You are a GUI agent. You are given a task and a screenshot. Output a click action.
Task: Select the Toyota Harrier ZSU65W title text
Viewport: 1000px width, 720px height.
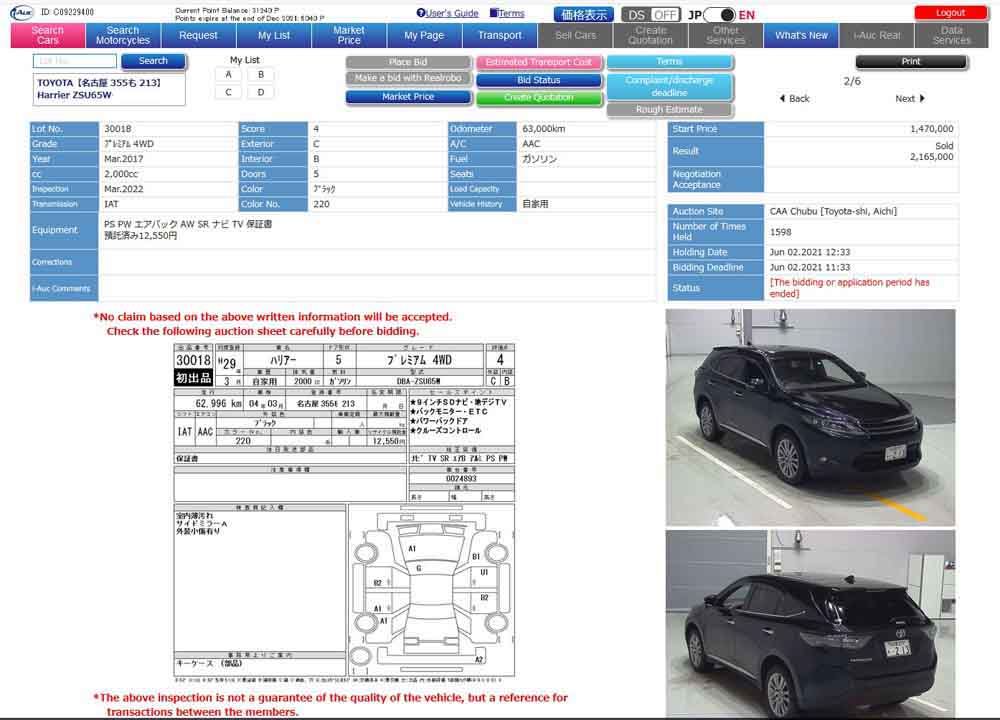point(99,89)
